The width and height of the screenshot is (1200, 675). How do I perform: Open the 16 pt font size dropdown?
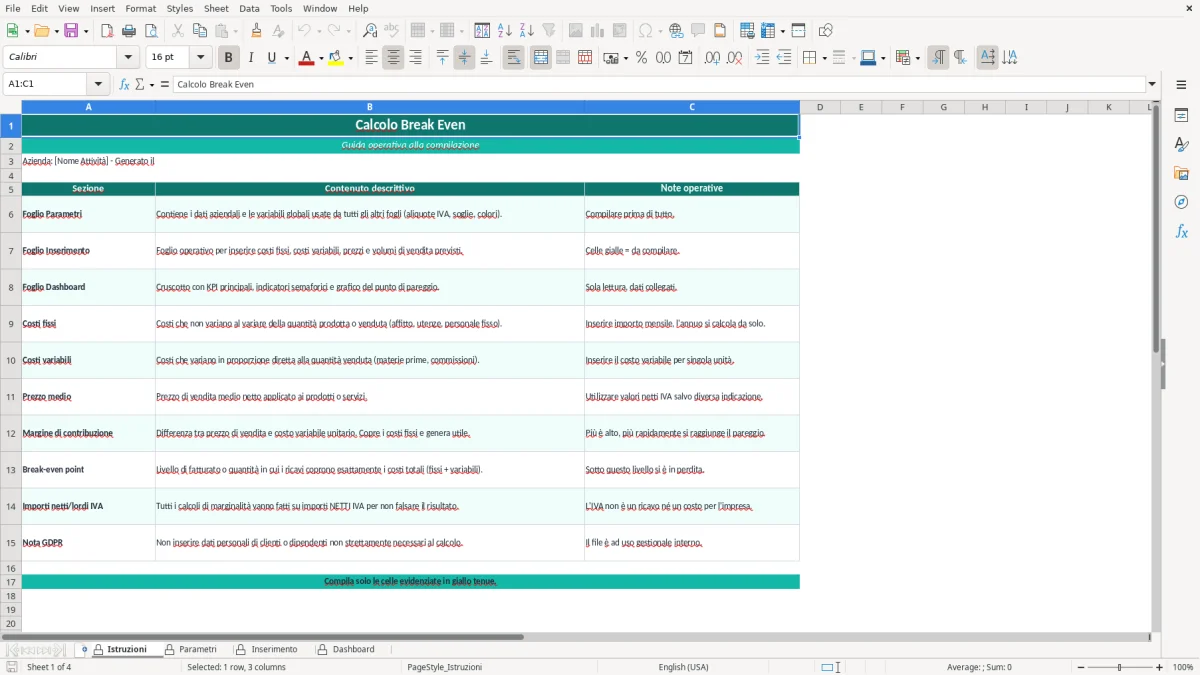point(201,58)
